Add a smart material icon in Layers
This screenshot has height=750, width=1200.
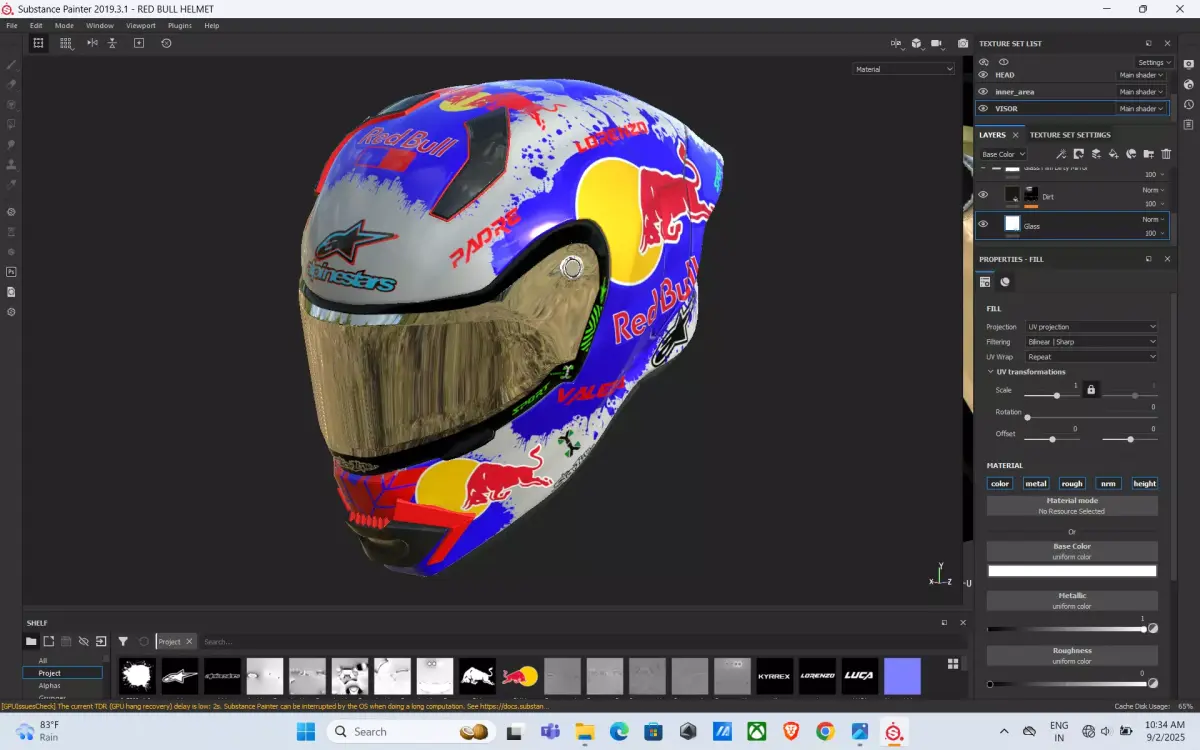(1131, 154)
